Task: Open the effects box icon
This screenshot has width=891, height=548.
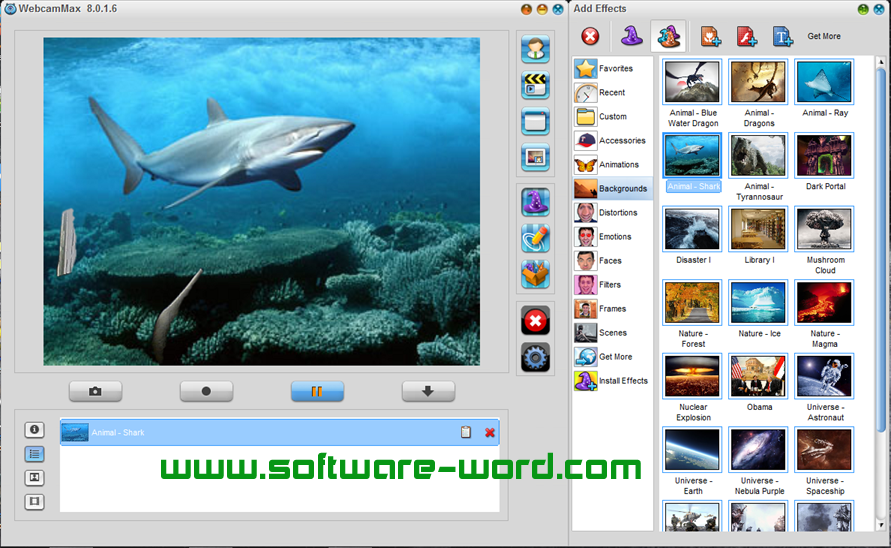Action: 535,274
